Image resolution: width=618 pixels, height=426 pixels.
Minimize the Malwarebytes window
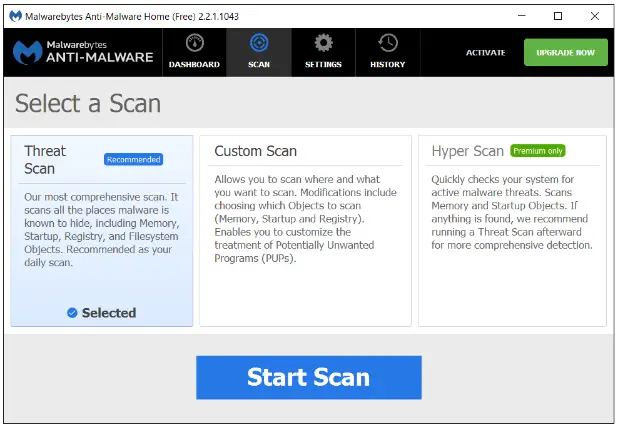pos(521,16)
